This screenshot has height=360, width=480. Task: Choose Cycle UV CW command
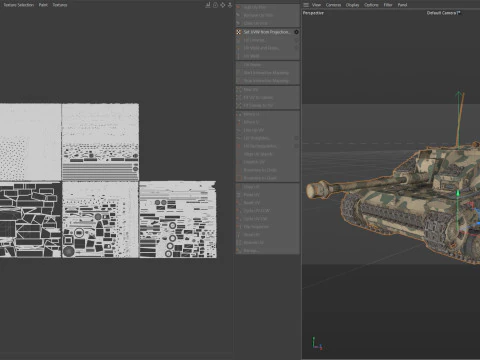[267, 219]
